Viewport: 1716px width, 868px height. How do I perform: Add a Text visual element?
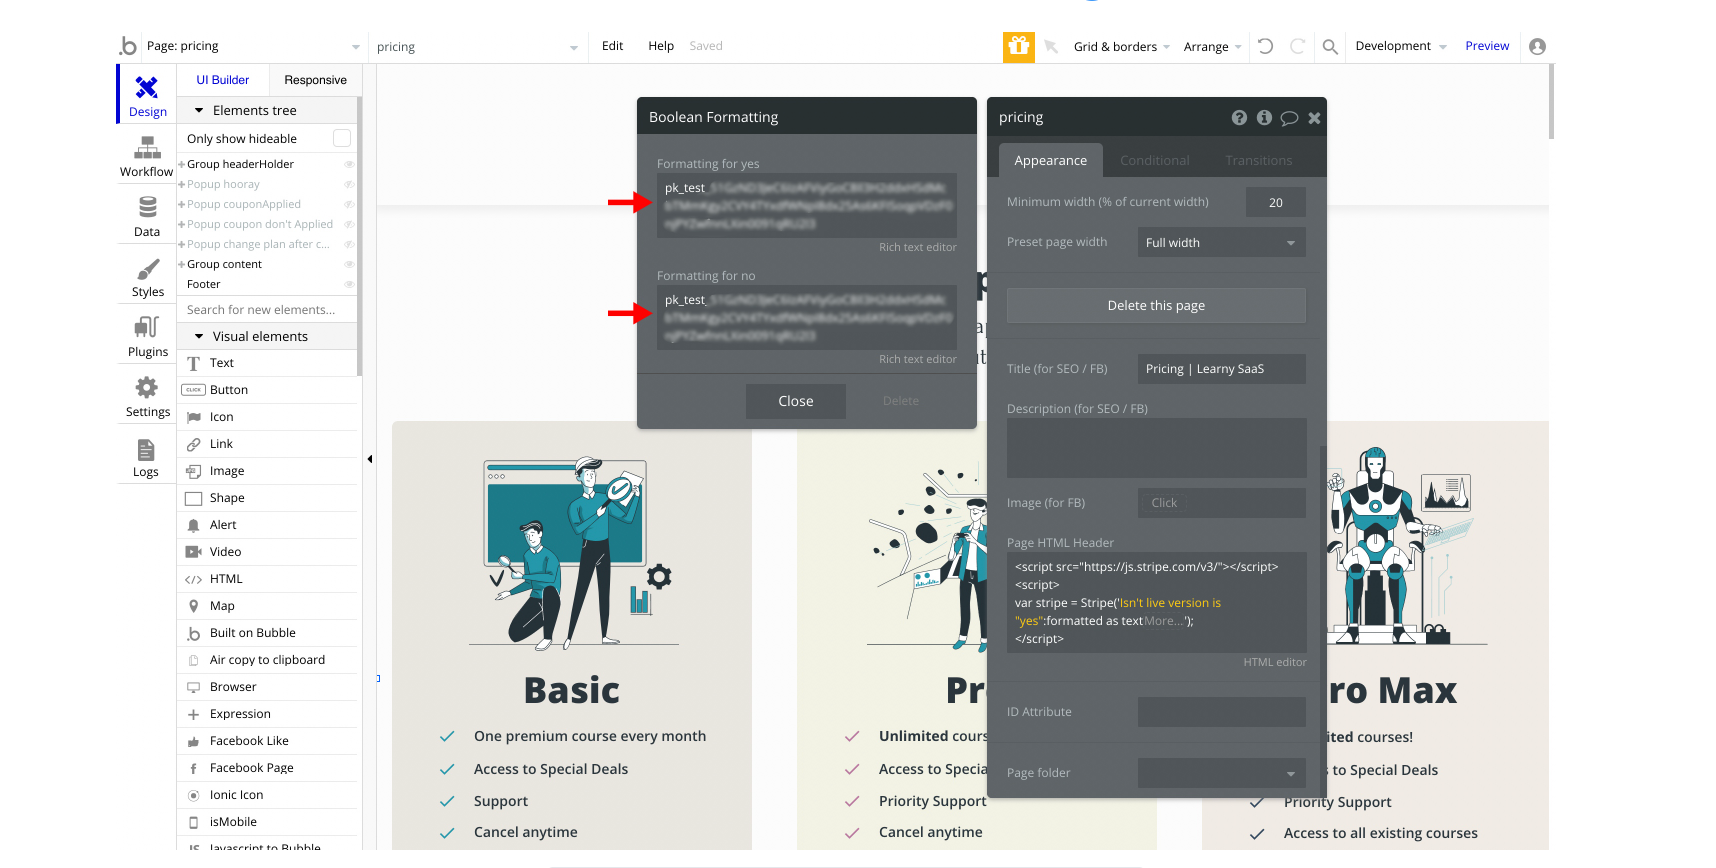pos(268,363)
